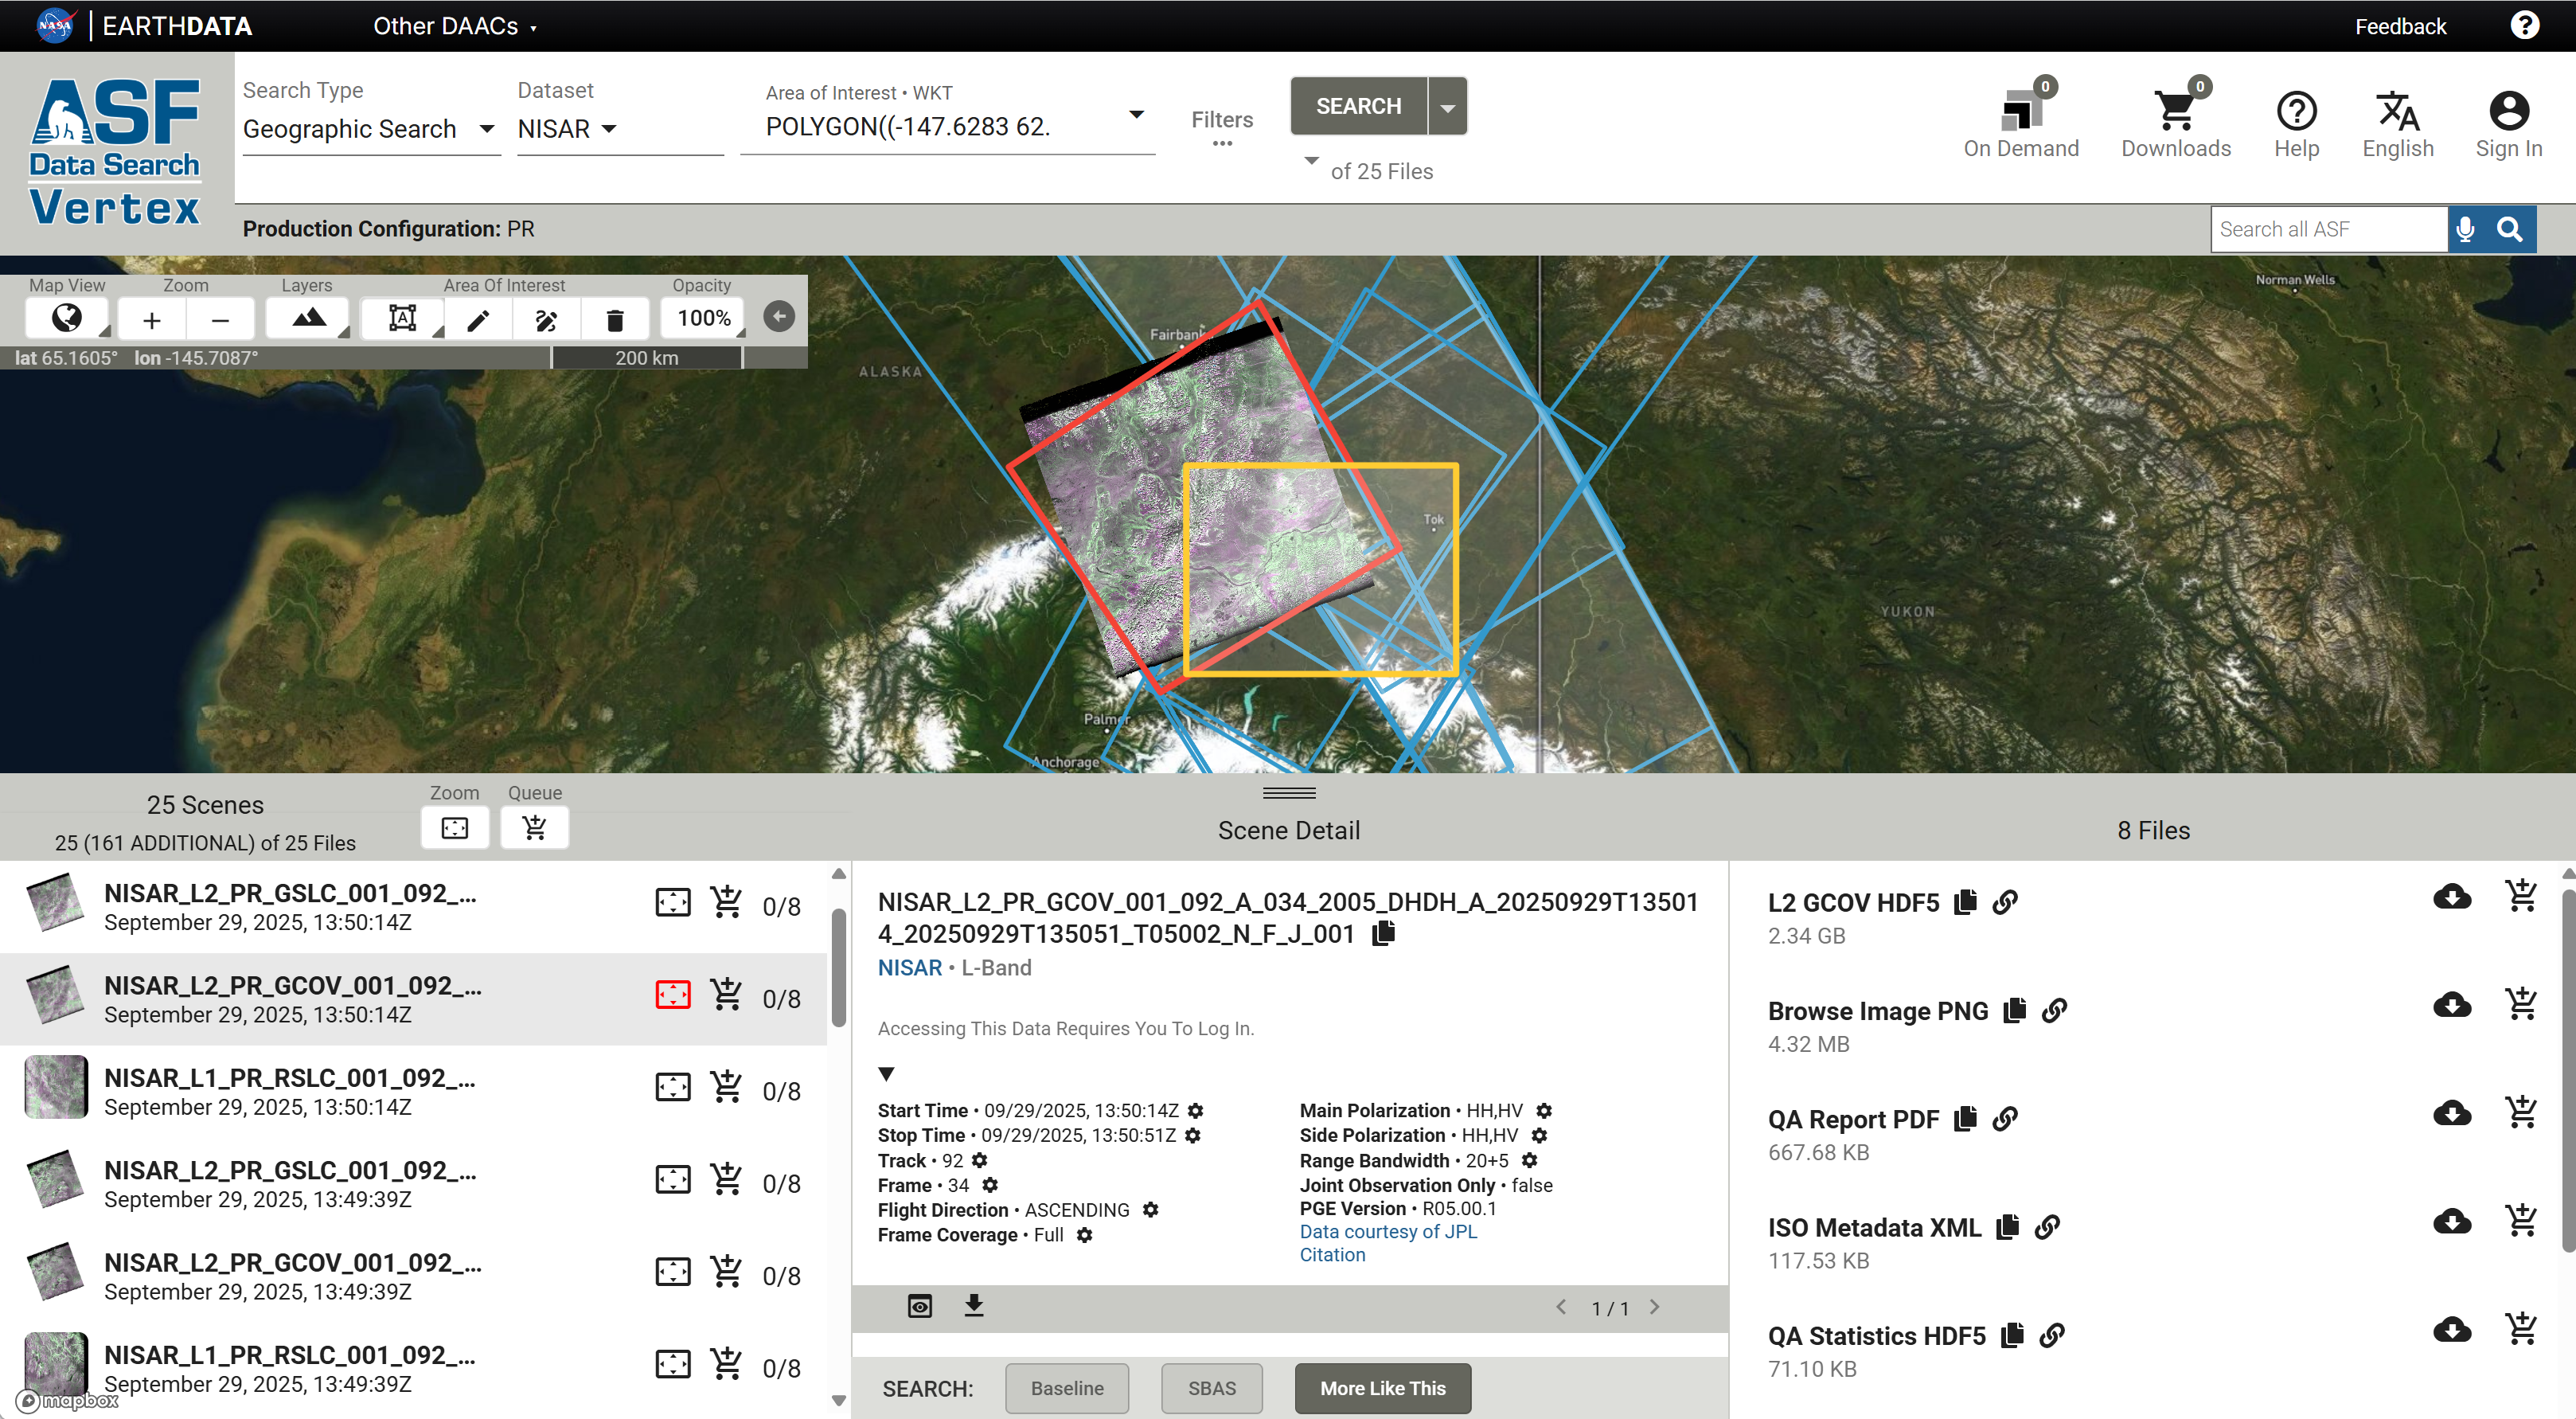This screenshot has height=1419, width=2576.
Task: Open the Filters menu
Action: coord(1221,127)
